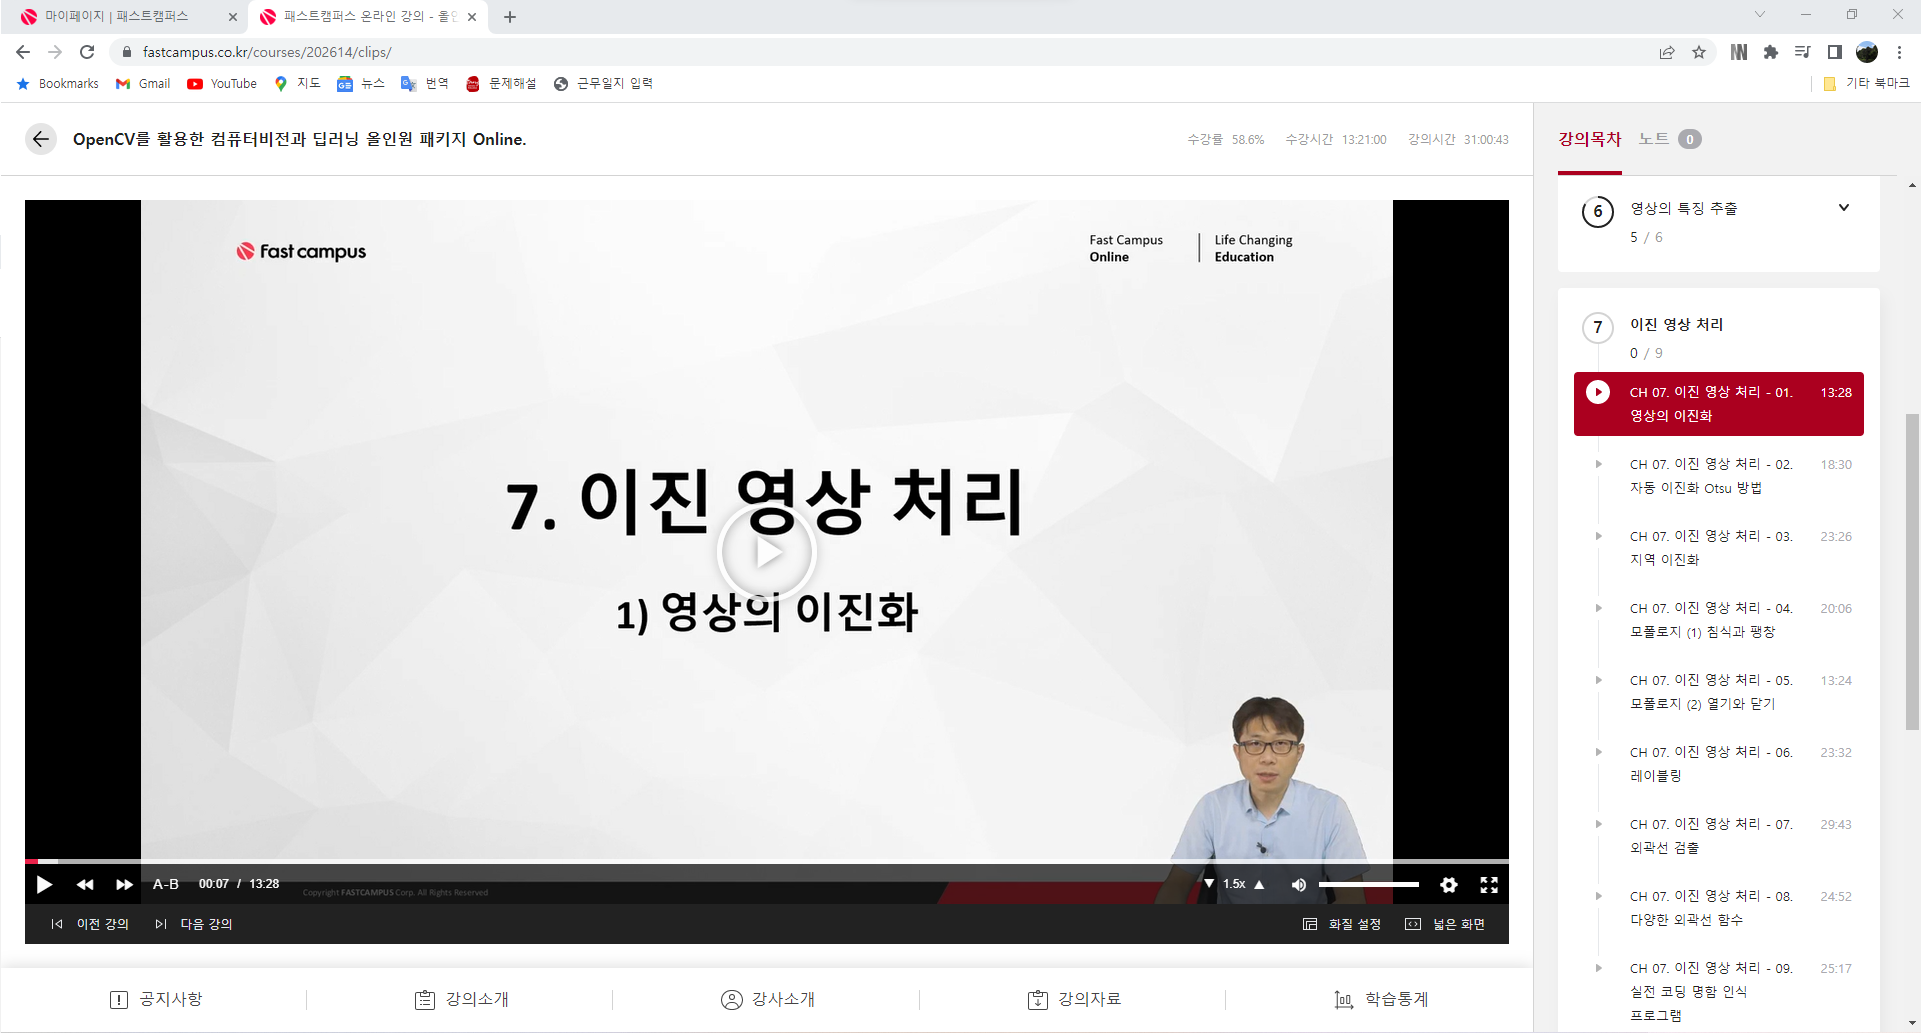This screenshot has height=1033, width=1921.
Task: Select lecture 06 레이블링
Action: (1719, 764)
